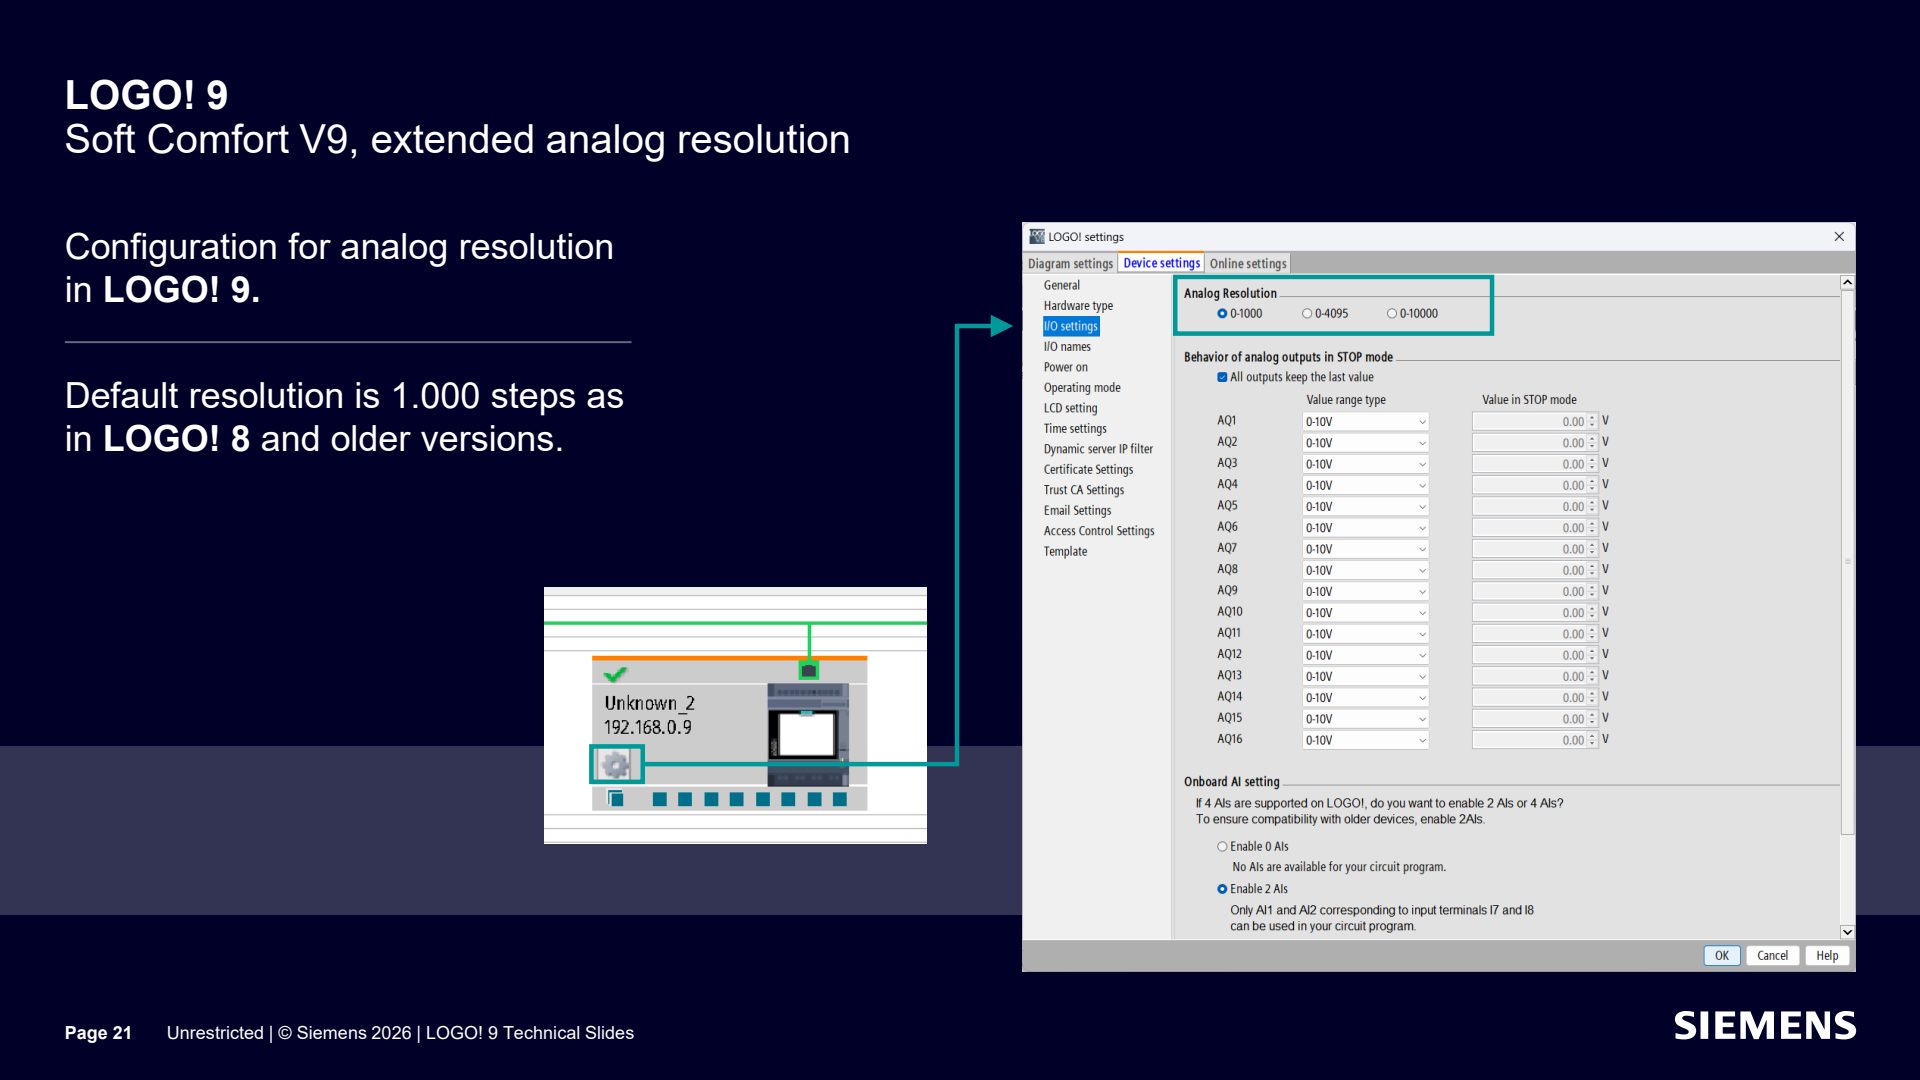Switch to the Diagram settings tab

1070,264
